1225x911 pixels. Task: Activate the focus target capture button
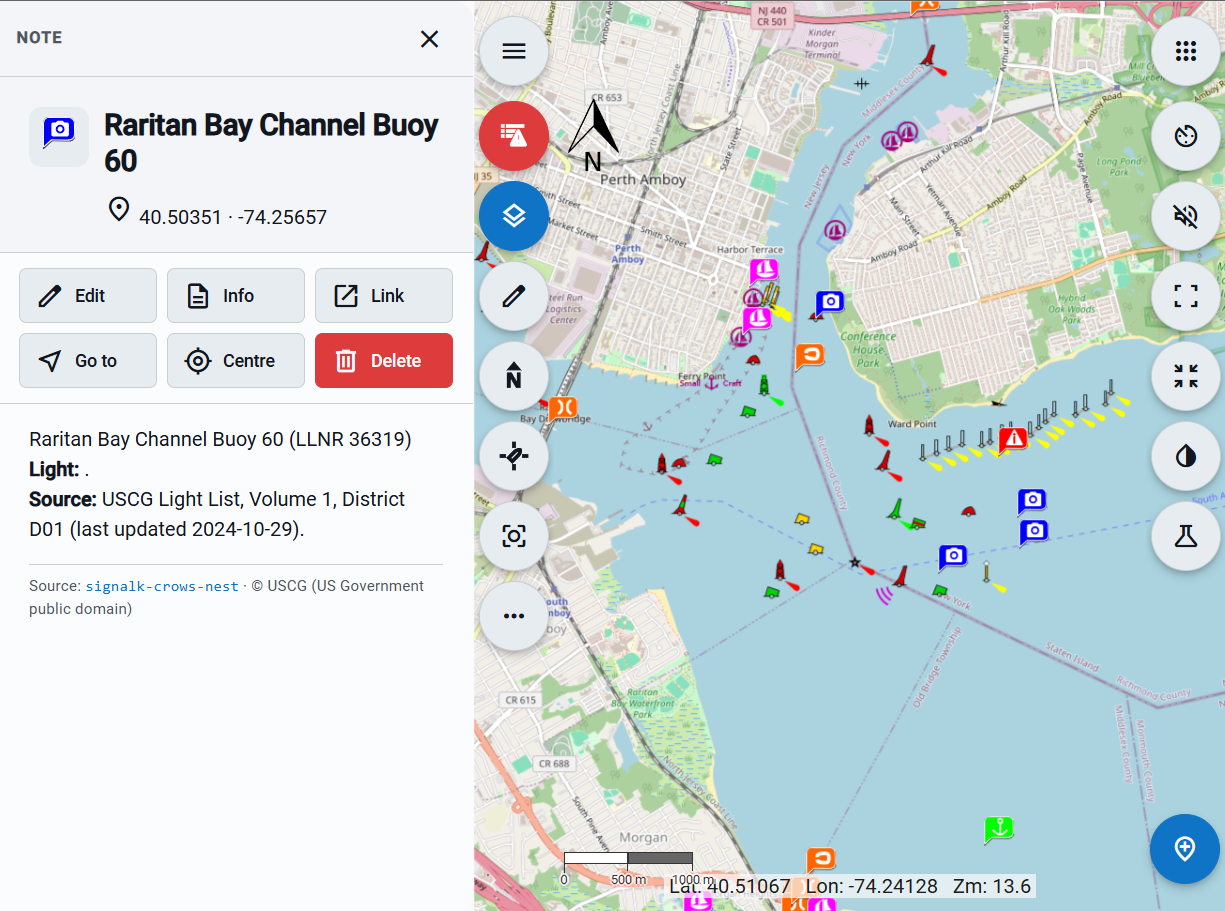(x=514, y=536)
